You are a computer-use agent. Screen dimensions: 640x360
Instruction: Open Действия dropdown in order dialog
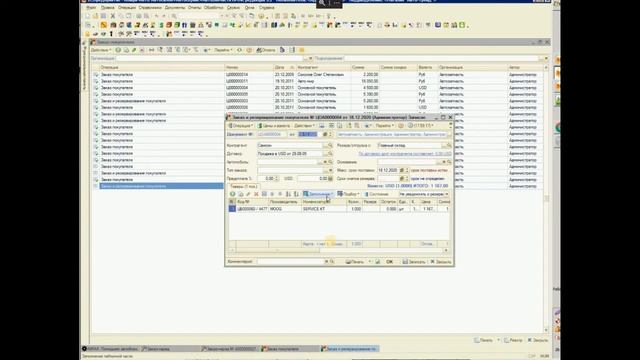[304, 126]
